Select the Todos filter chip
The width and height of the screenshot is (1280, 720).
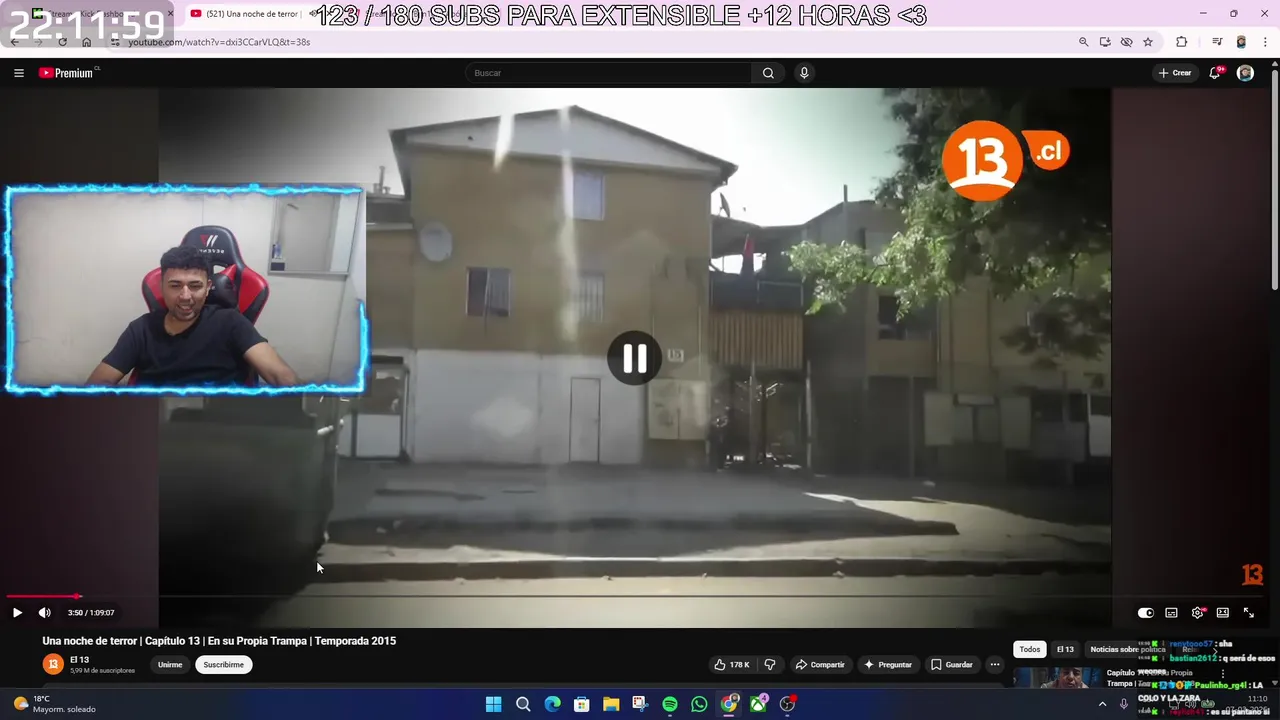coord(1030,649)
